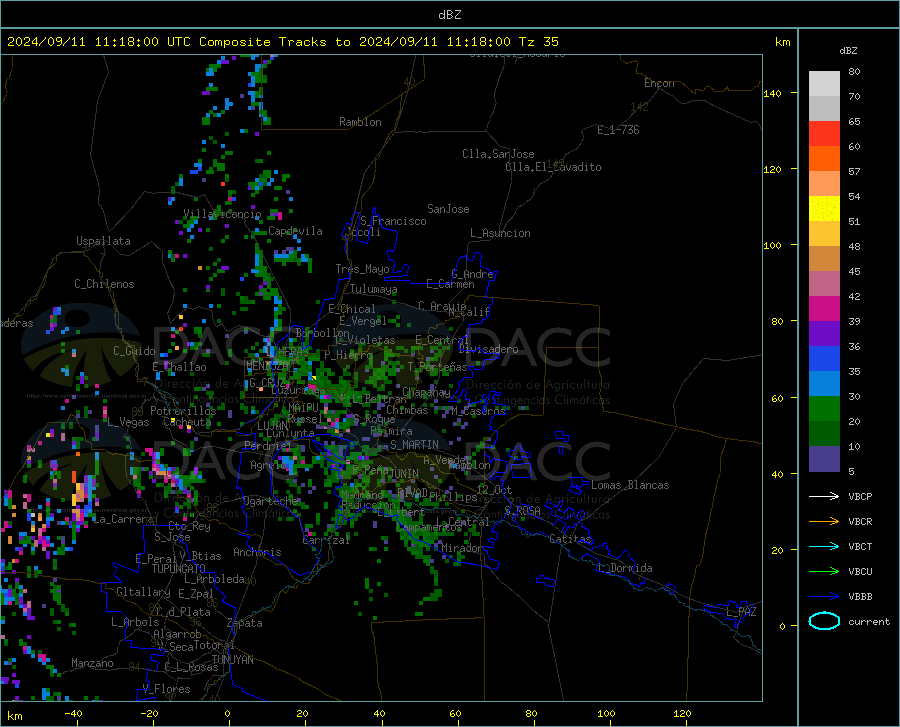Click the dBZ title at top
The width and height of the screenshot is (900, 727).
coord(449,15)
